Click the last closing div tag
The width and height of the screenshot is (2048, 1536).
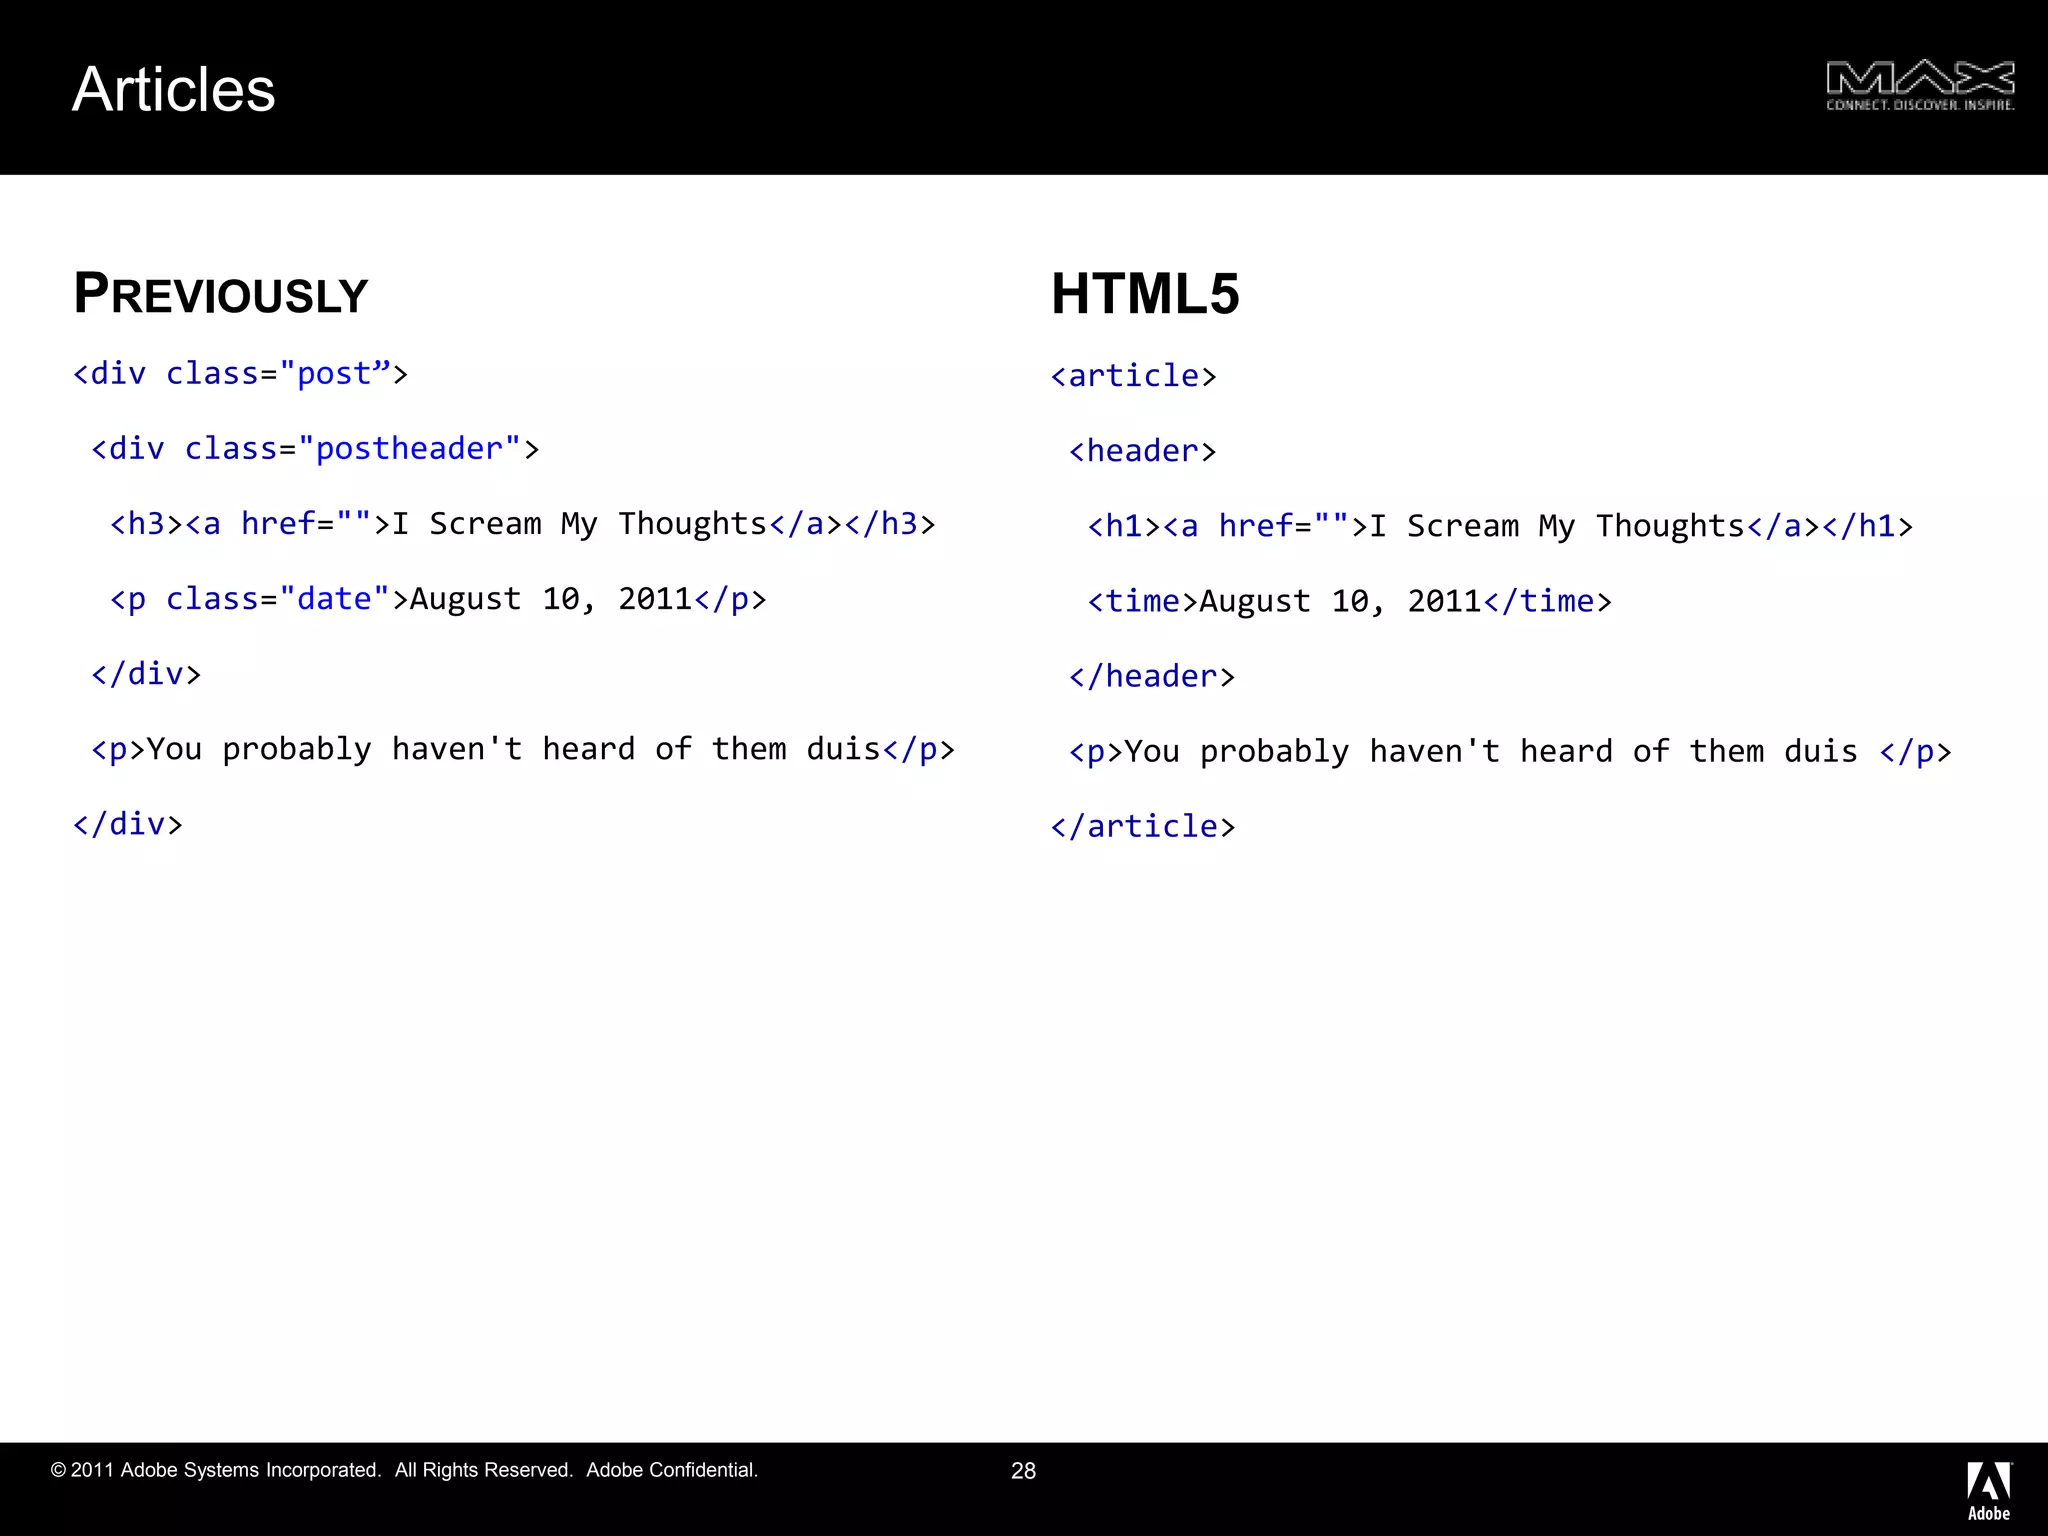pyautogui.click(x=128, y=824)
